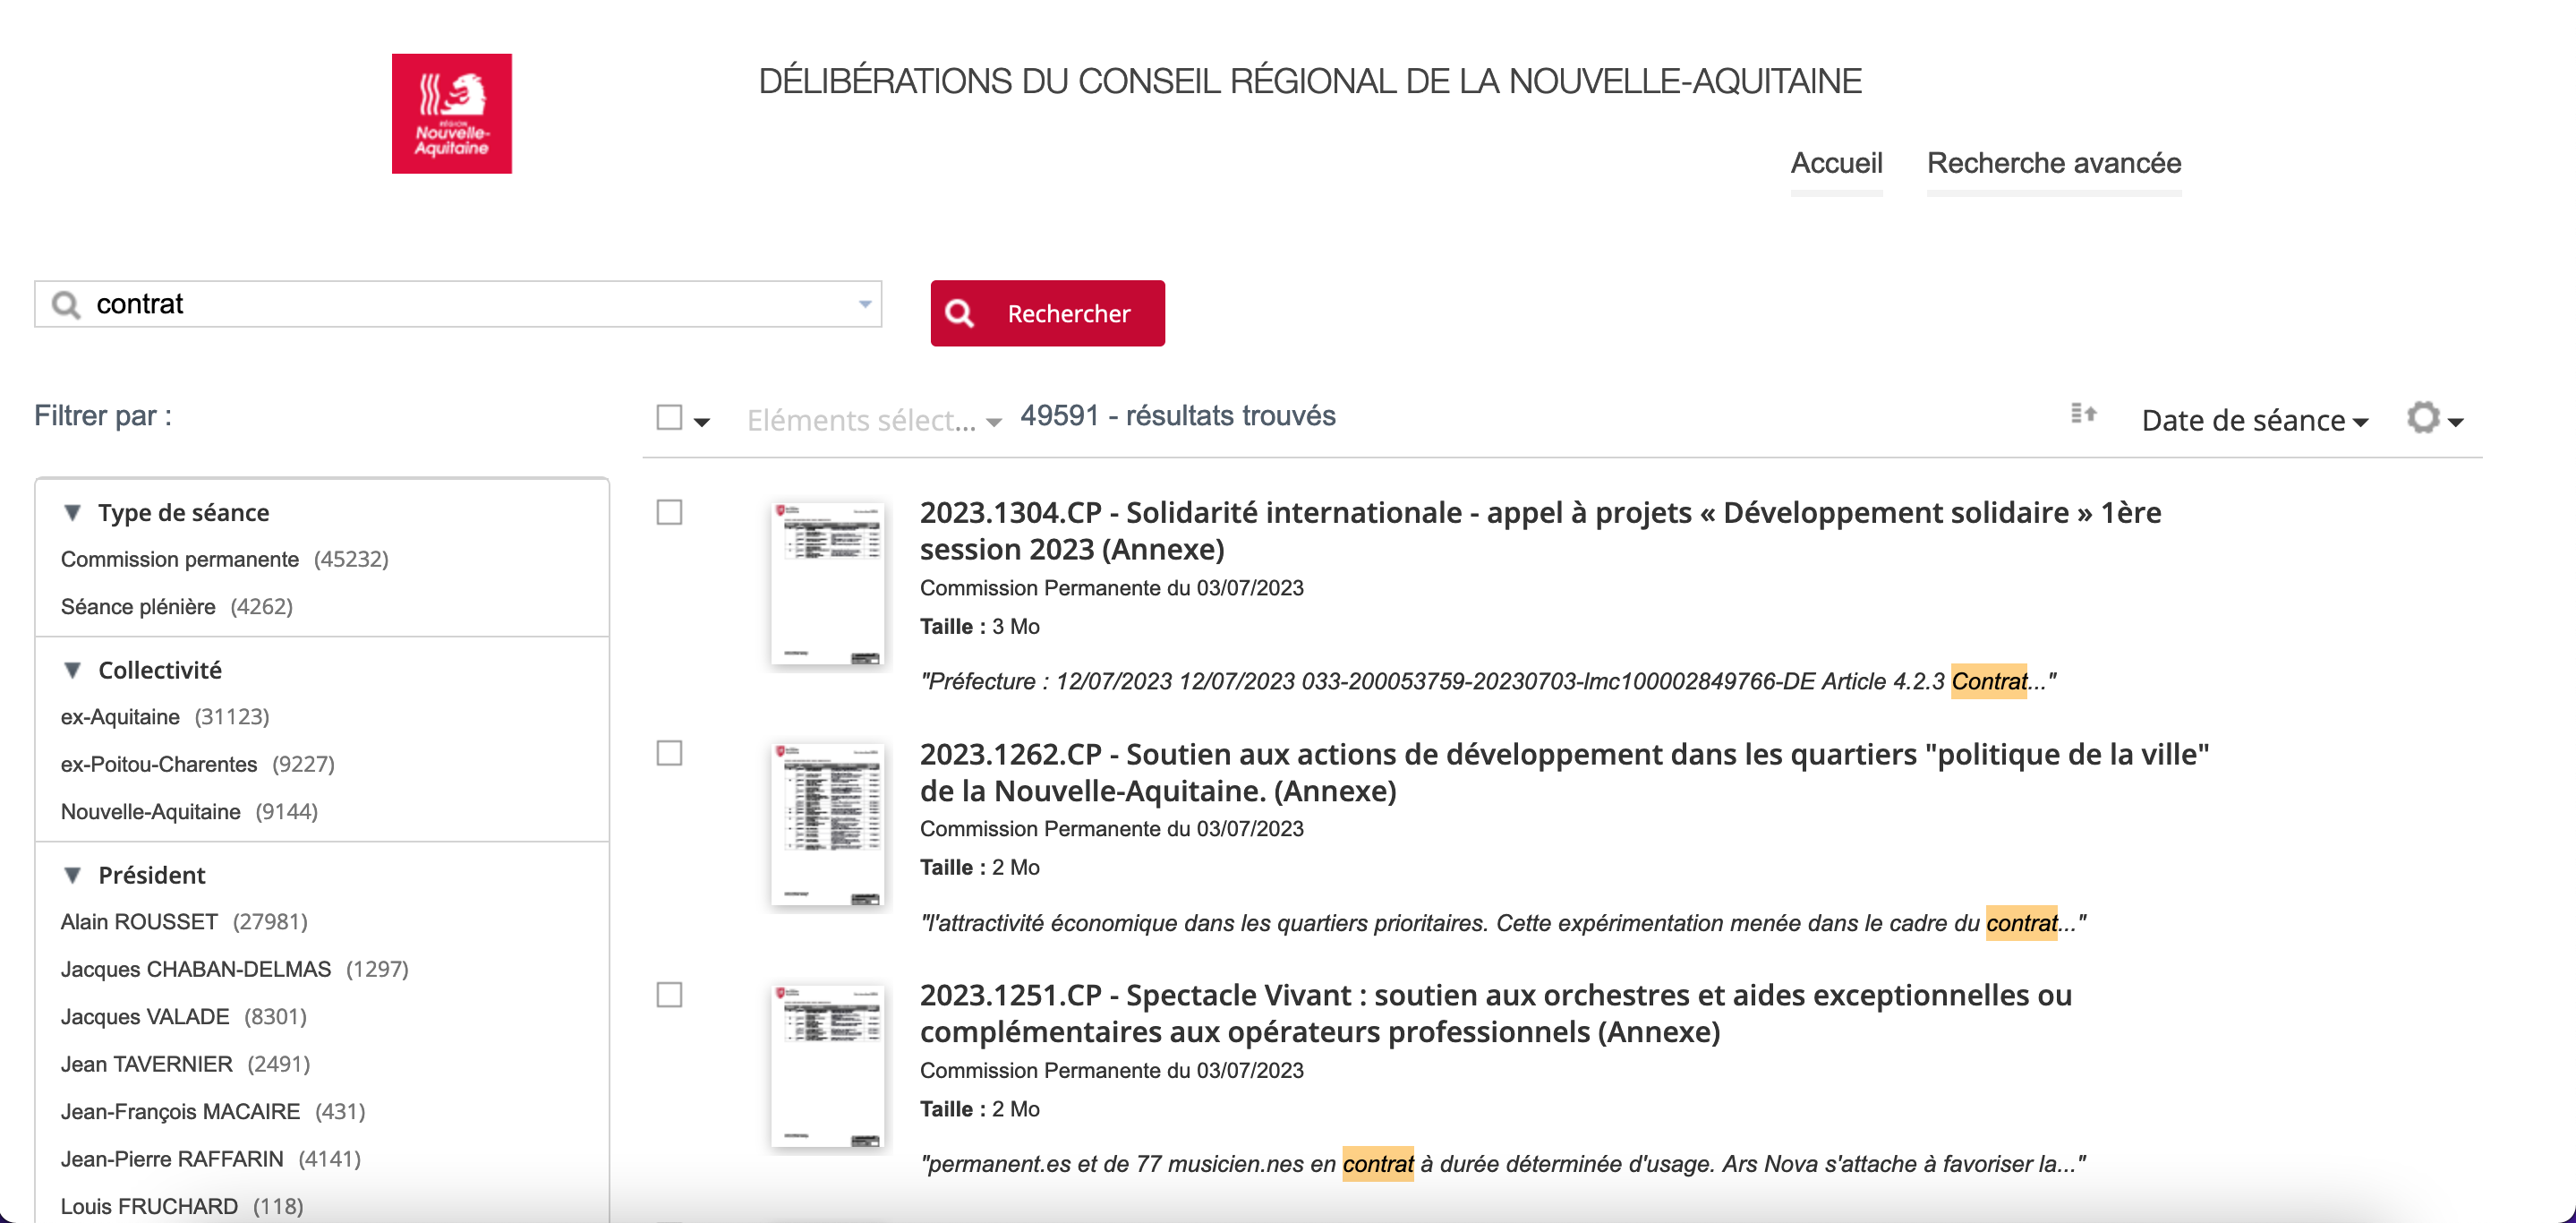
Task: Click the page title DÉLIBÉRATIONS DU CONSEIL RÉGIONAL
Action: click(x=1310, y=81)
